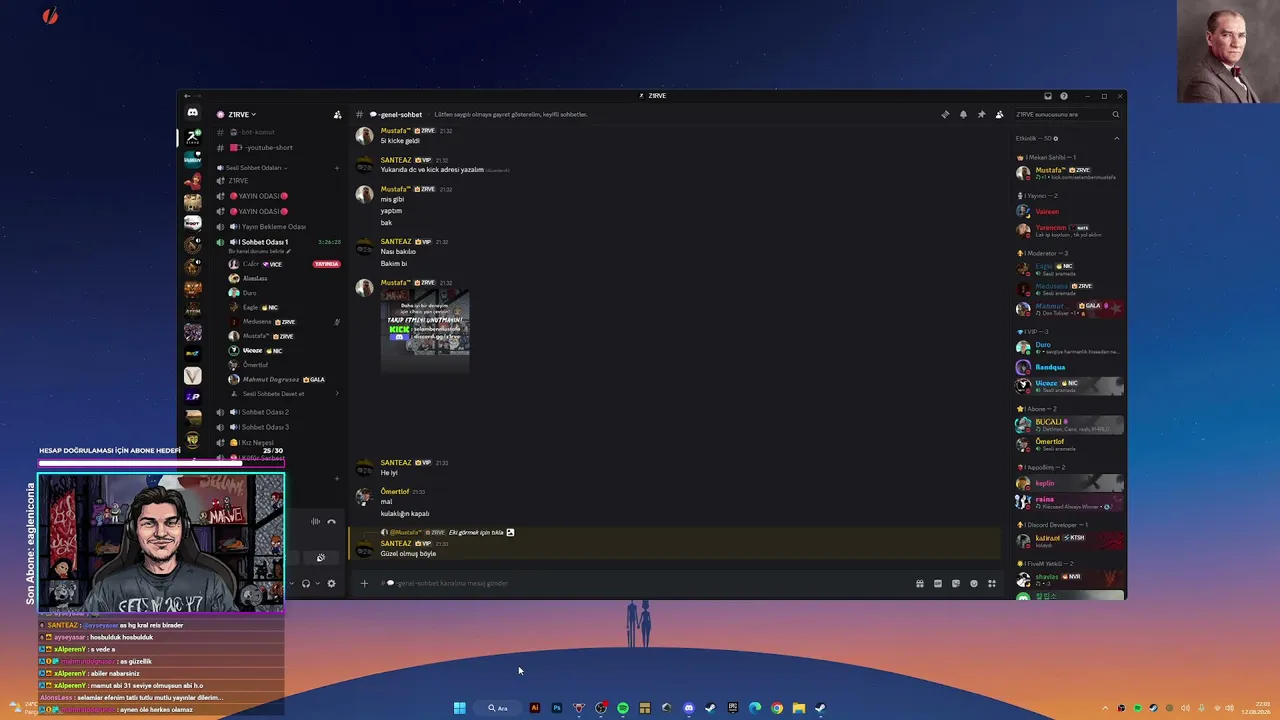Open keplin's profile in member list
Screen dimensions: 1280x720
pos(1069,483)
